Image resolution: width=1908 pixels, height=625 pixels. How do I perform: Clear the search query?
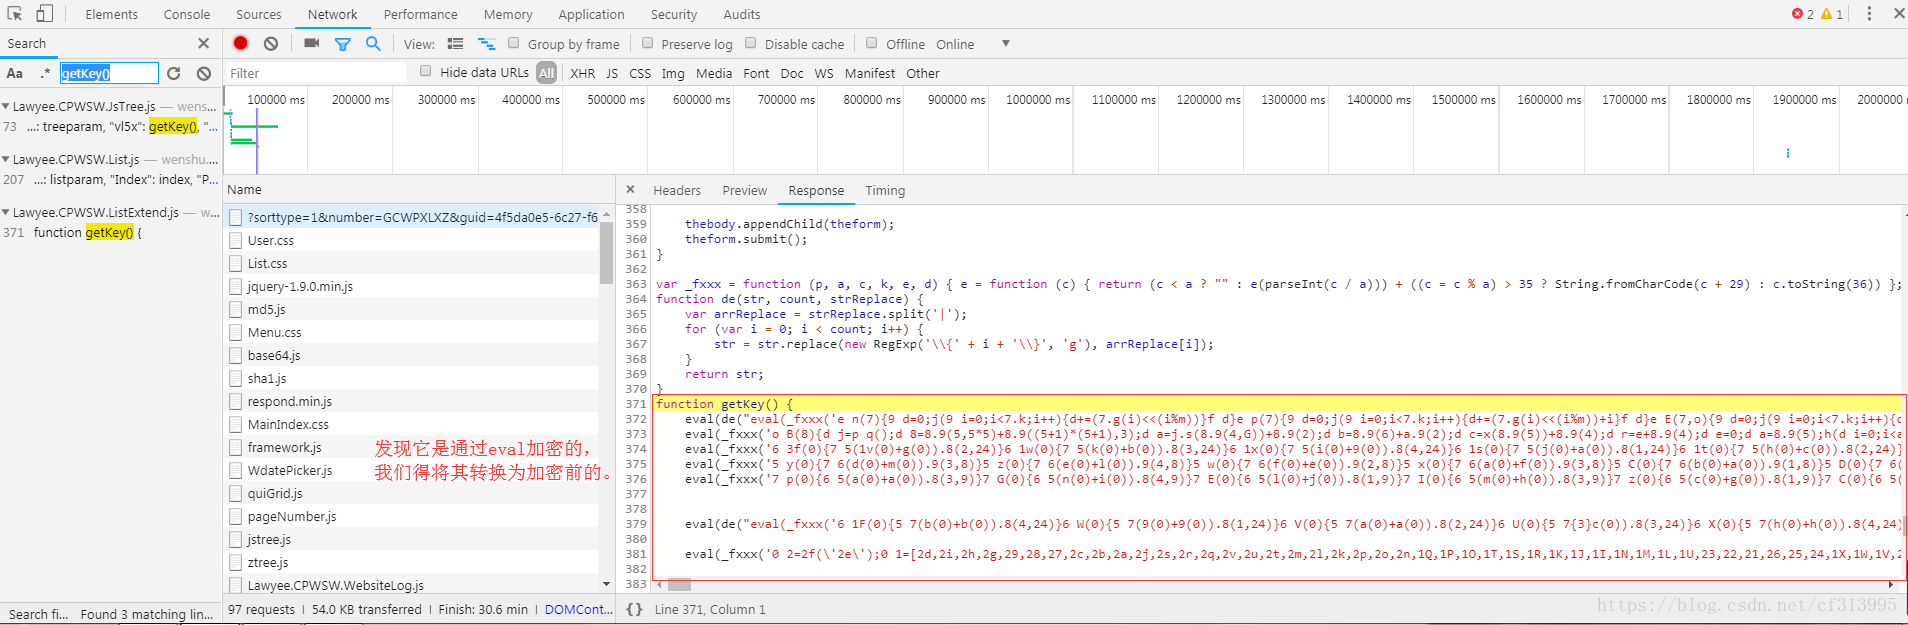pos(204,73)
